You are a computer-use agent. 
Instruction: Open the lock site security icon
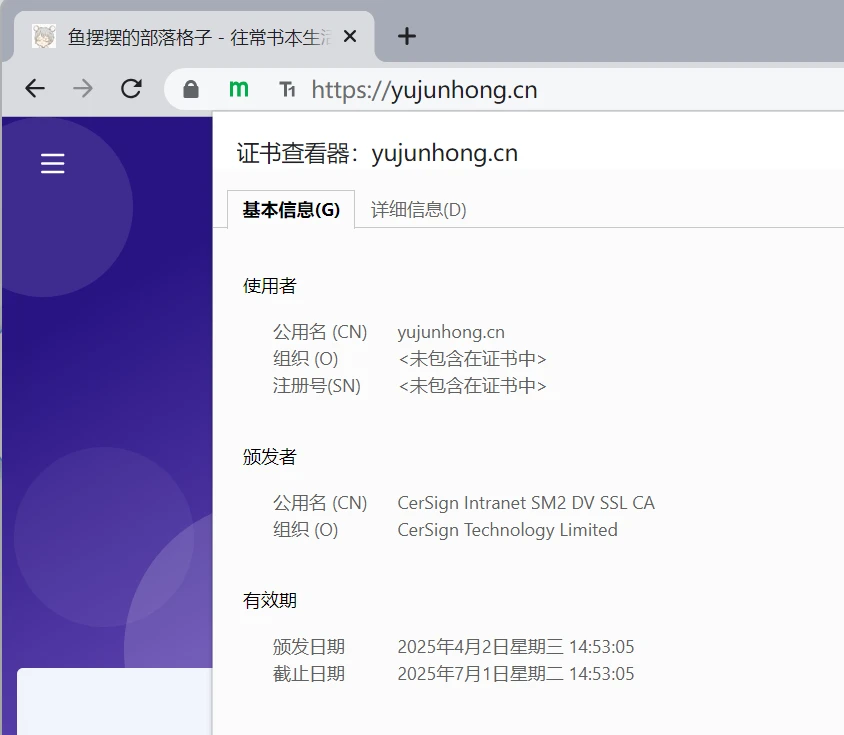pyautogui.click(x=191, y=90)
